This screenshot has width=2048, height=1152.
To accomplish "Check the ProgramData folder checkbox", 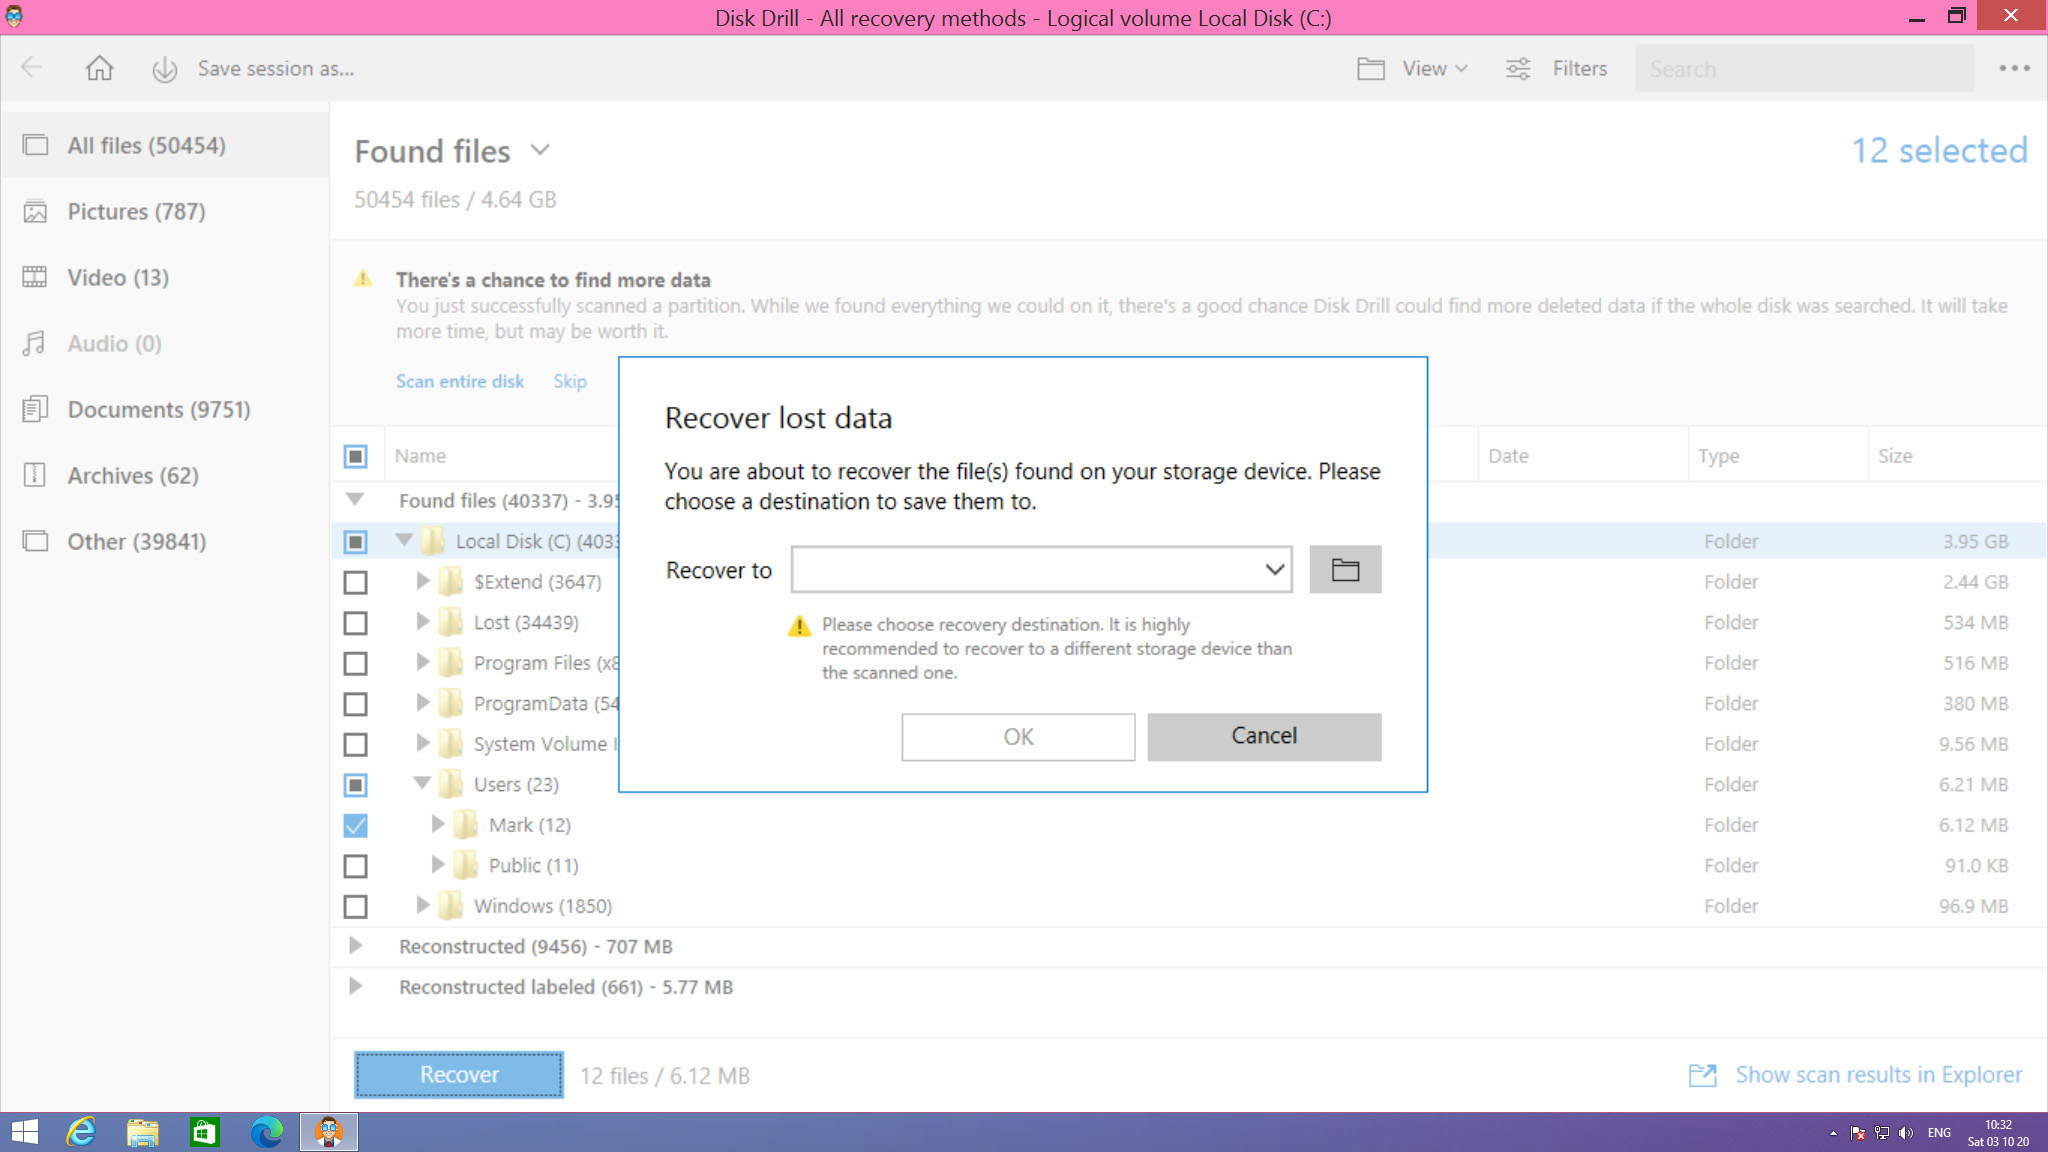I will tap(355, 704).
